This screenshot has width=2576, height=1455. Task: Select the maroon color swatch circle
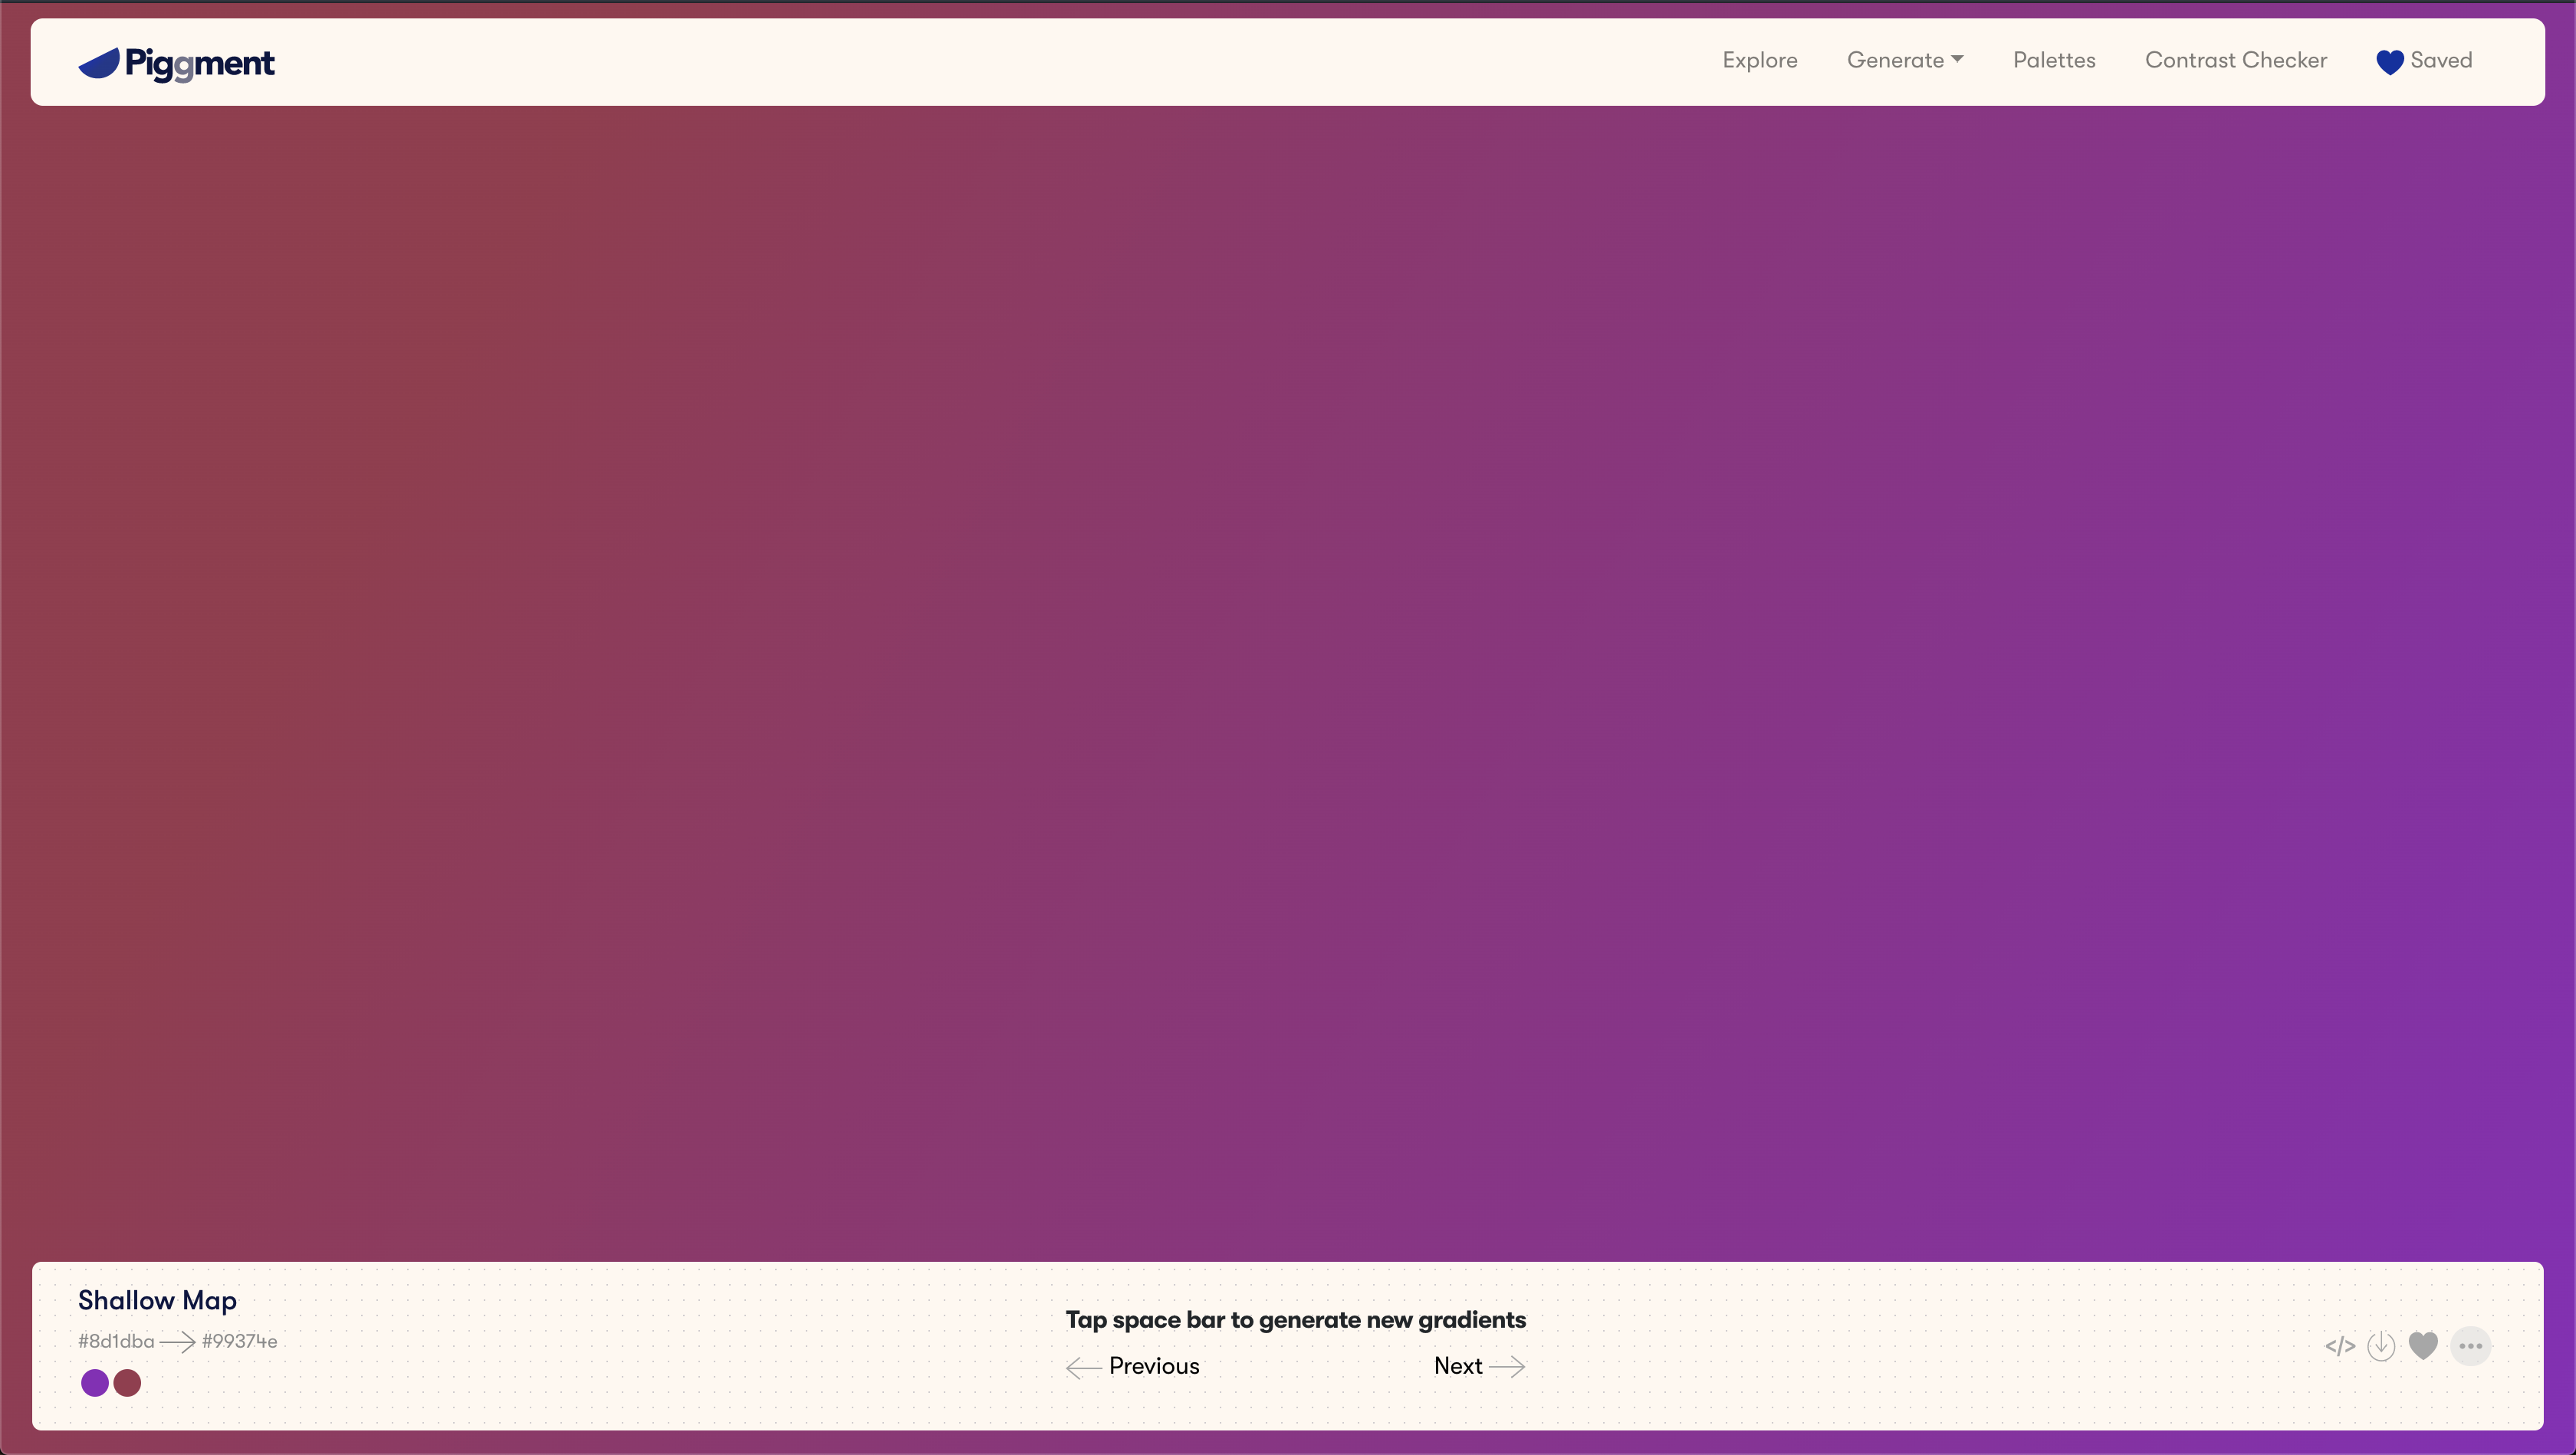(127, 1383)
